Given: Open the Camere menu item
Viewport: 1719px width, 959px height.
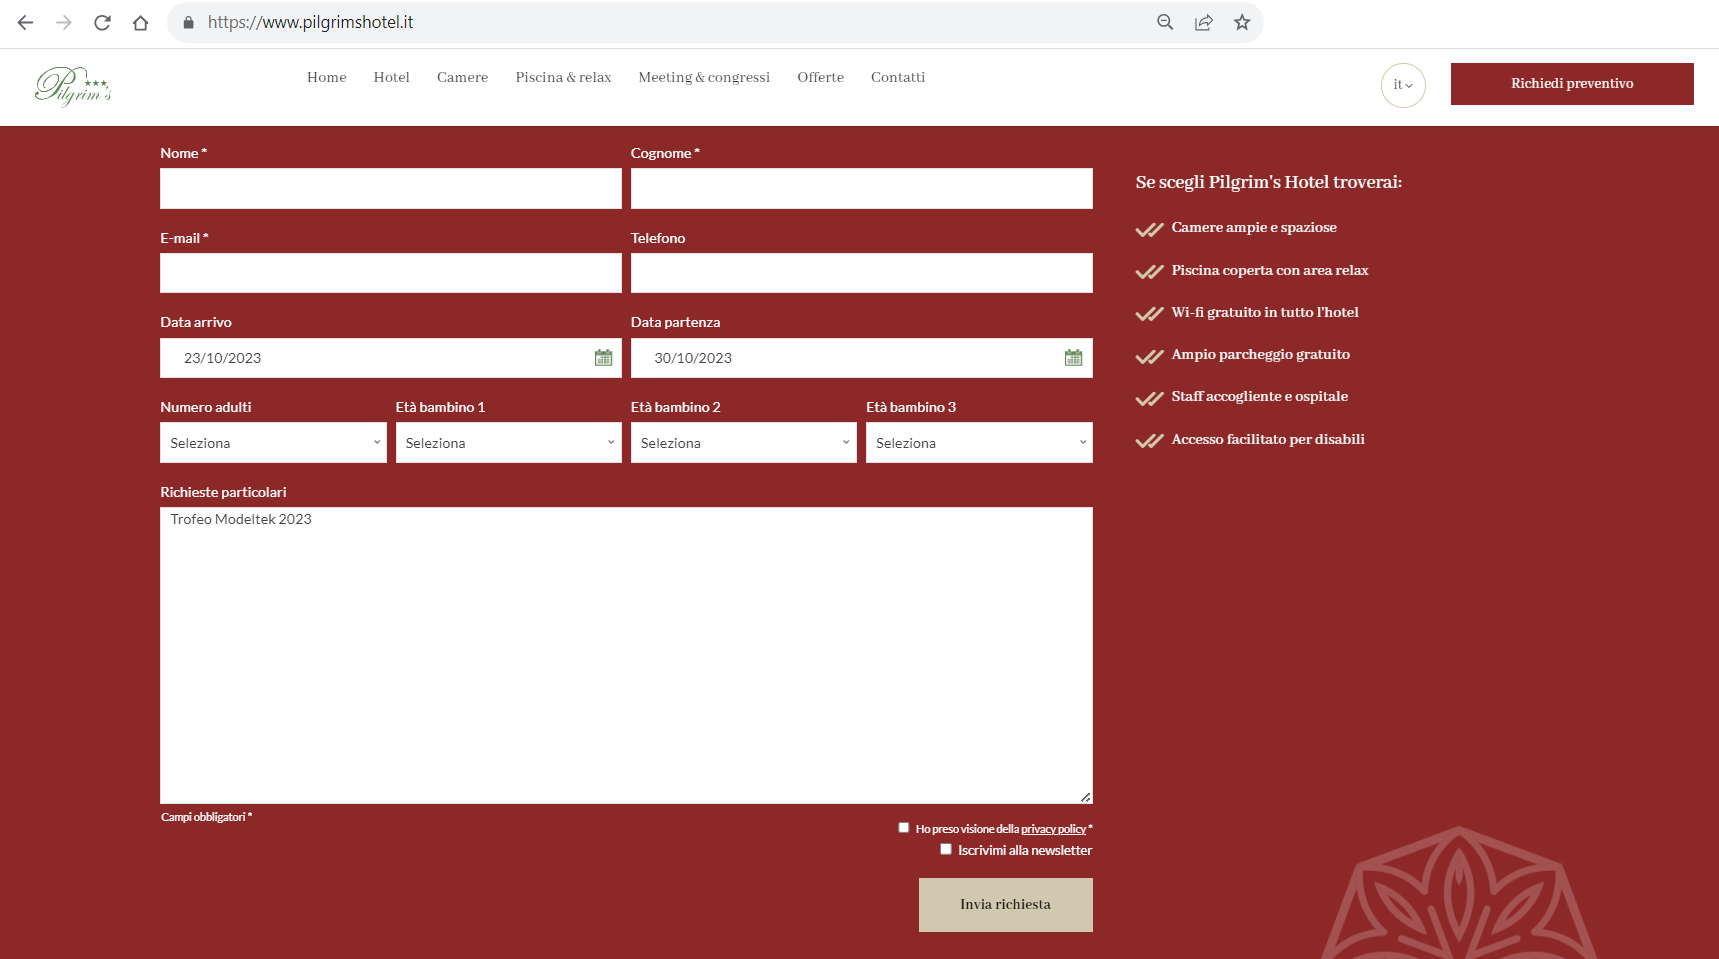Looking at the screenshot, I should pos(463,77).
